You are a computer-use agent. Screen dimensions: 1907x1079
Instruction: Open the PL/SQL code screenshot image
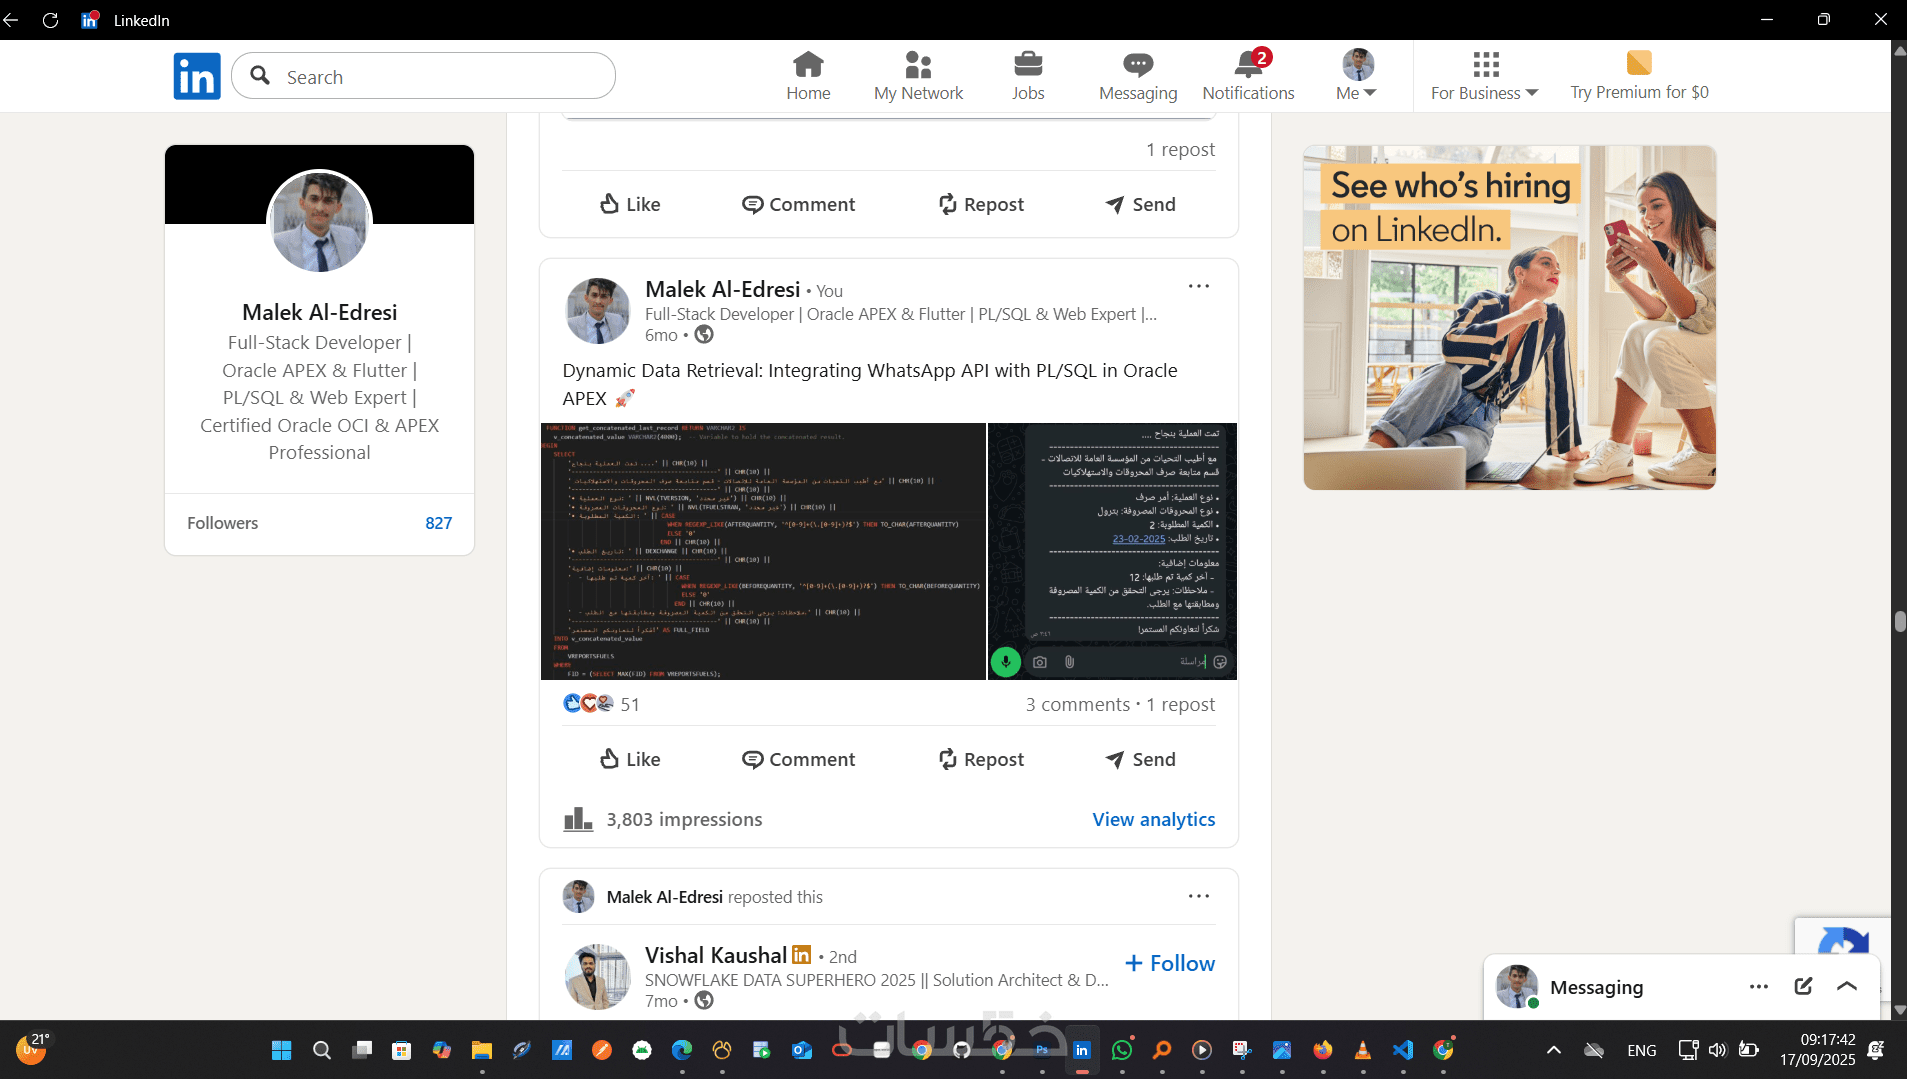(763, 551)
